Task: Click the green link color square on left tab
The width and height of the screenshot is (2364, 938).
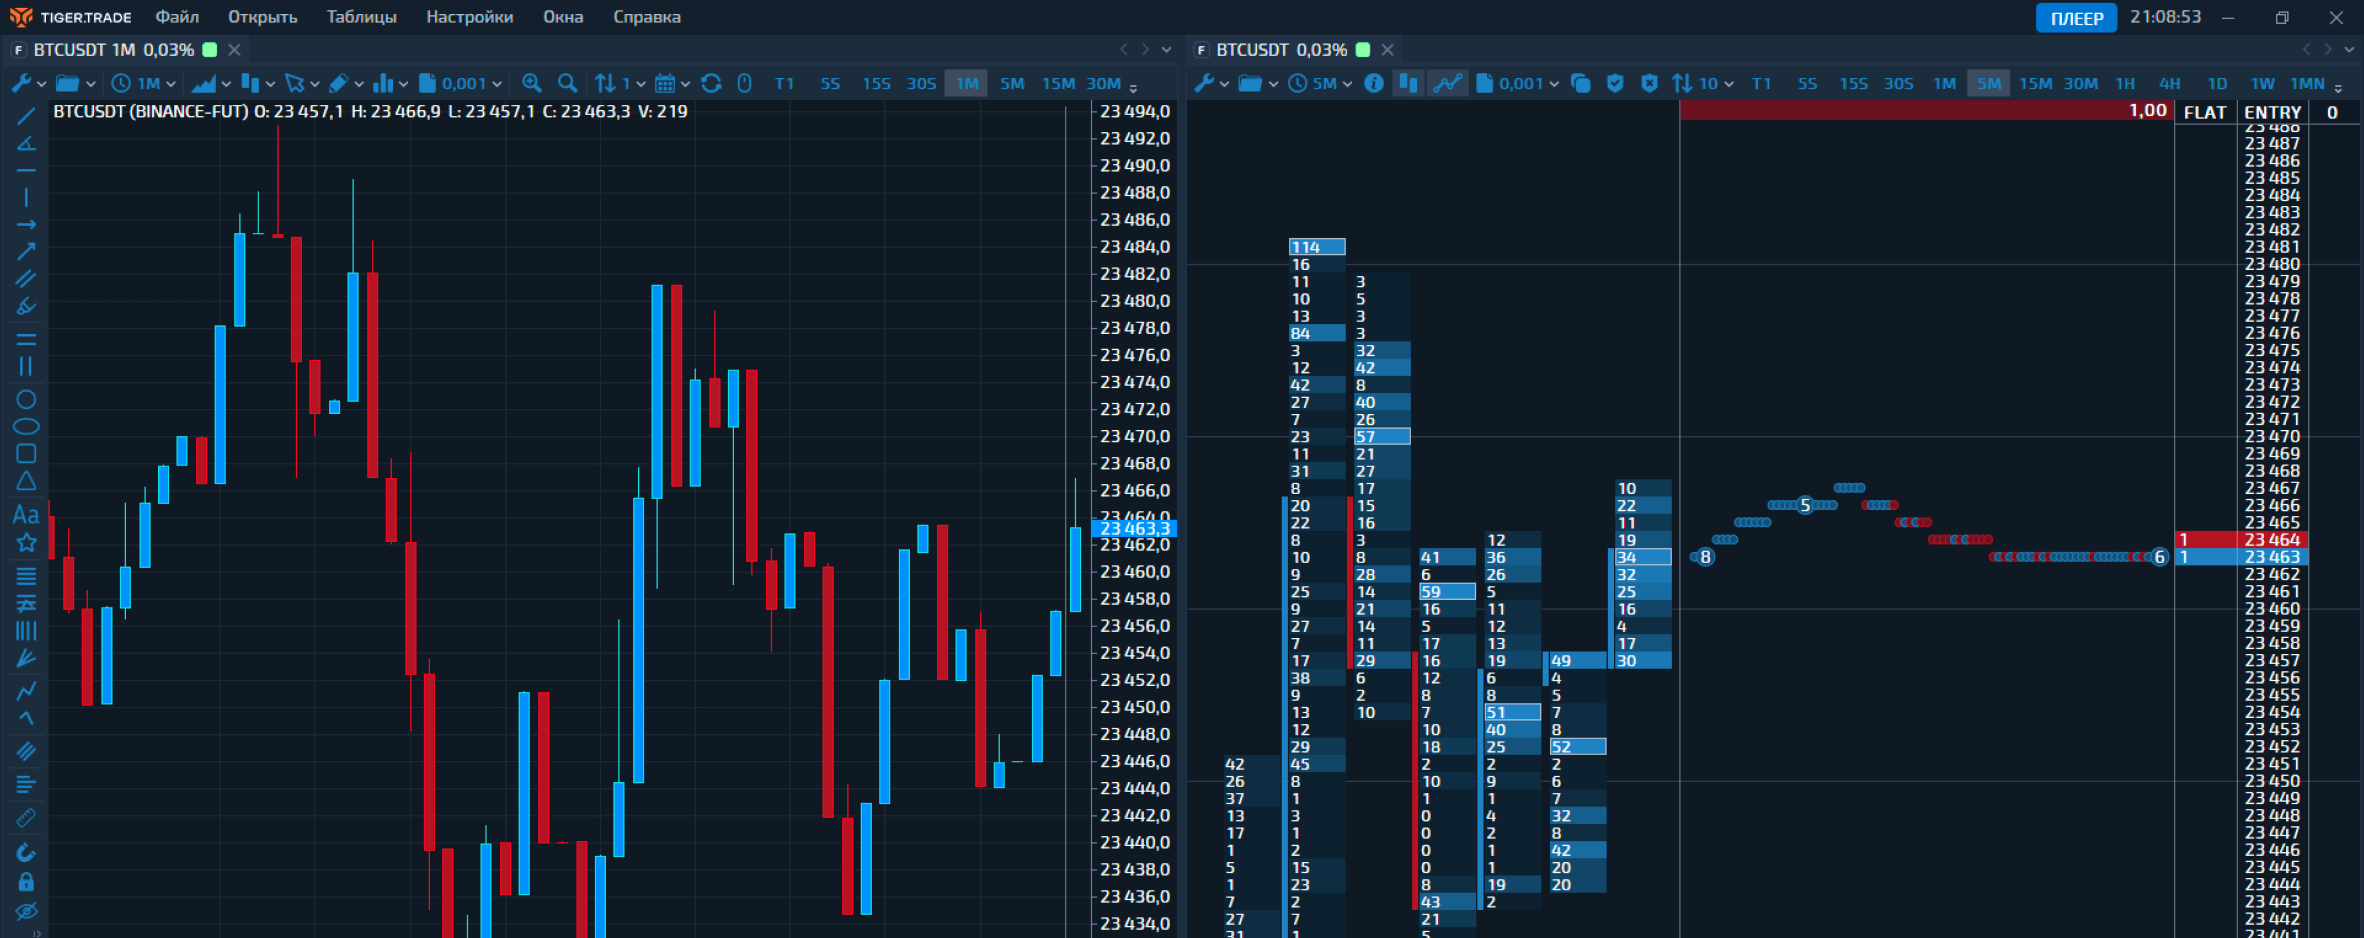Action: point(210,50)
